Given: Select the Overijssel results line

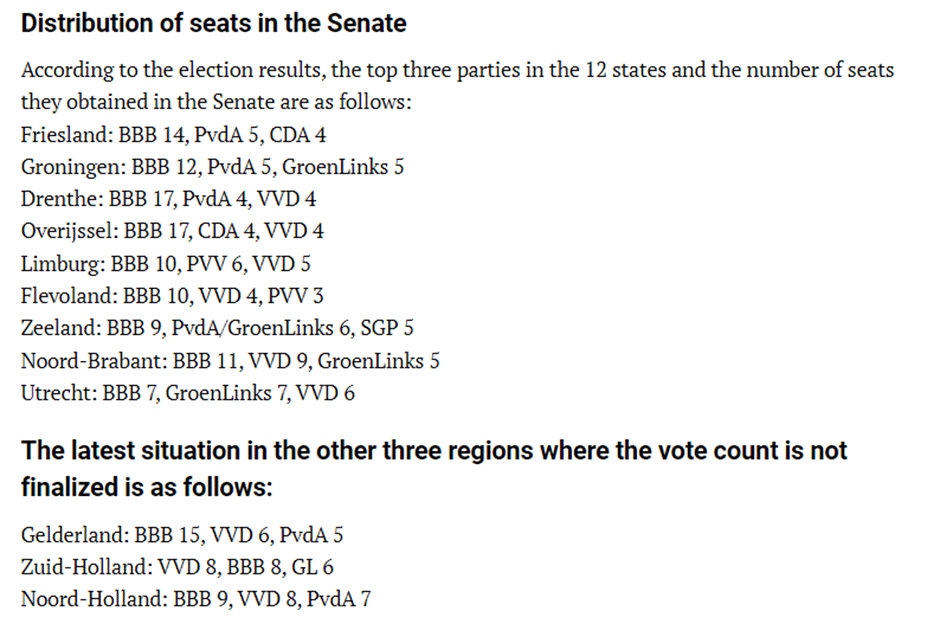Looking at the screenshot, I should [x=172, y=231].
